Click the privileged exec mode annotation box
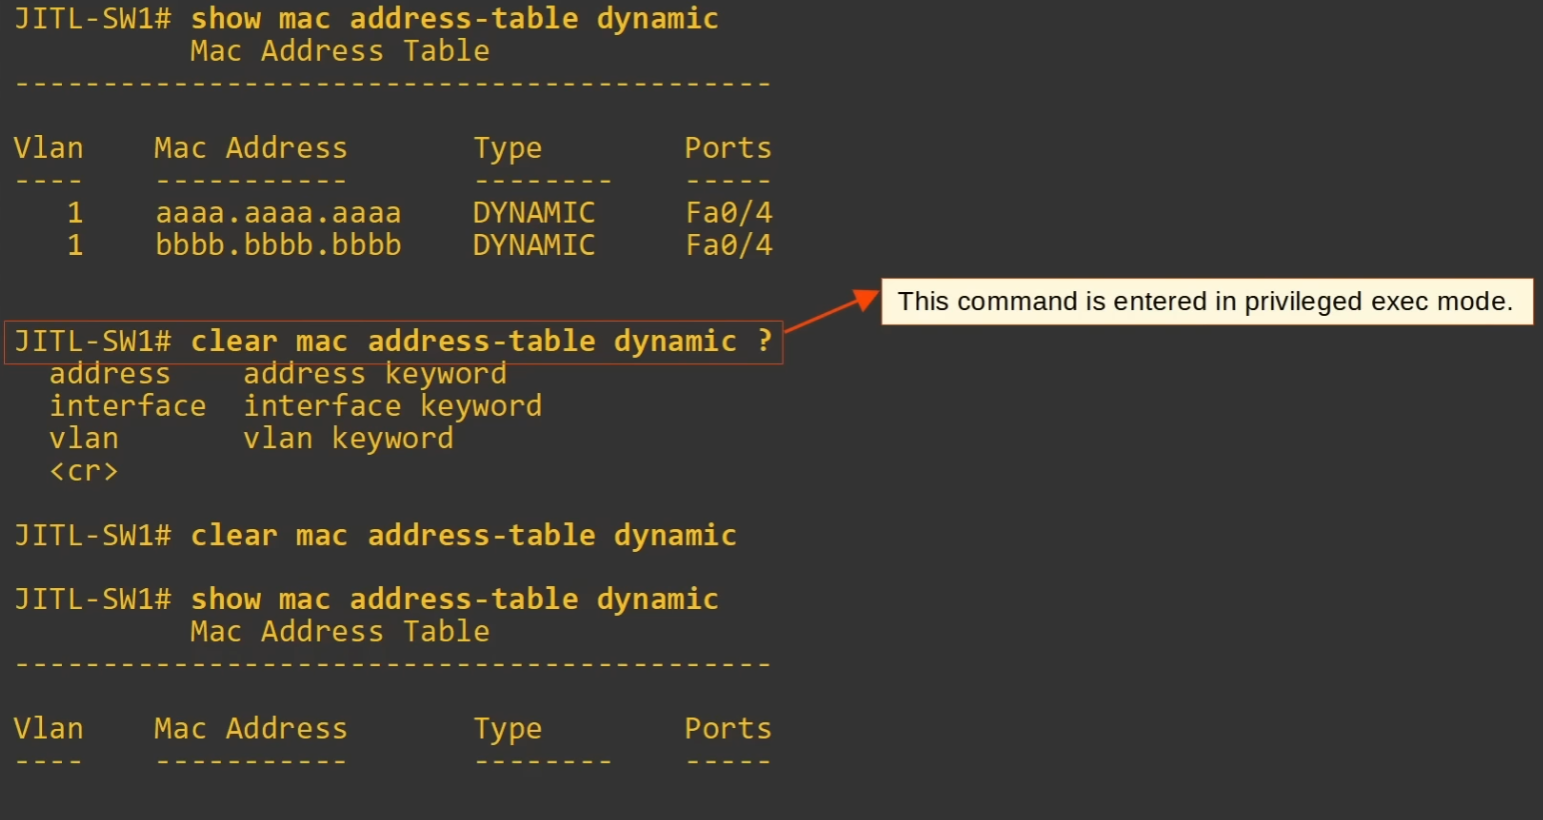The width and height of the screenshot is (1543, 820). point(1205,301)
